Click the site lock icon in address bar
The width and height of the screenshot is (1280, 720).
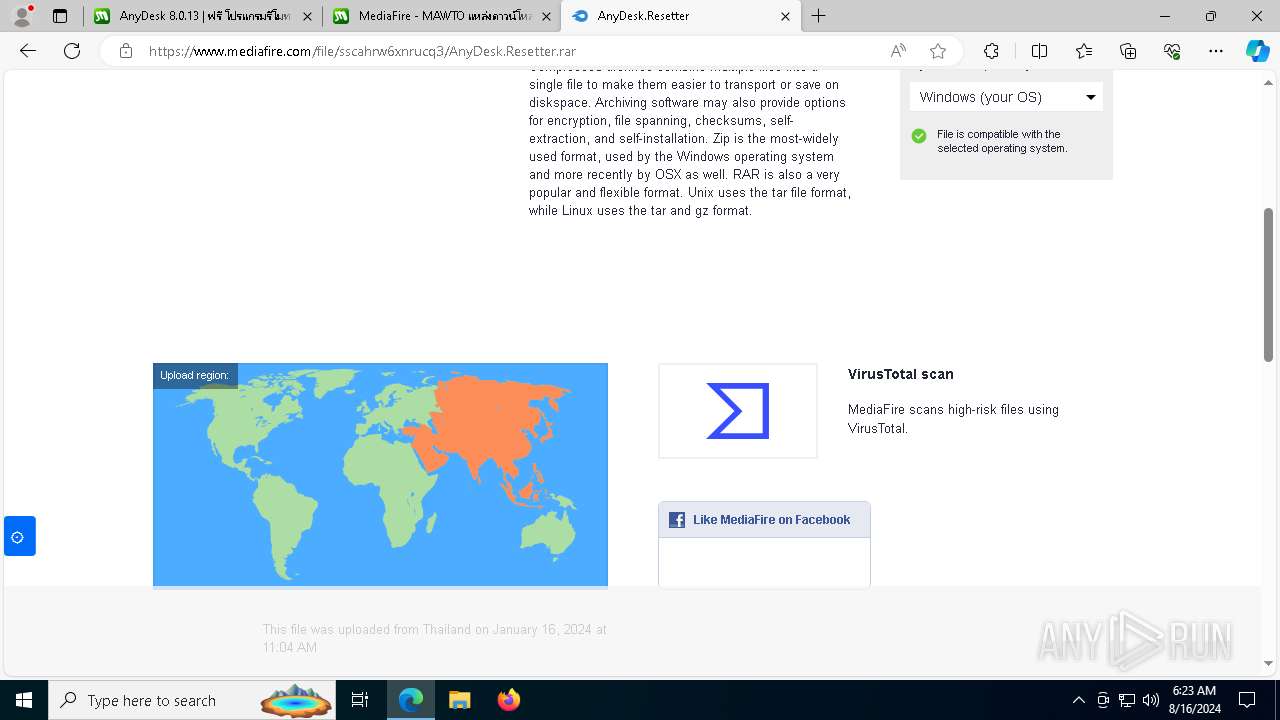[x=126, y=51]
